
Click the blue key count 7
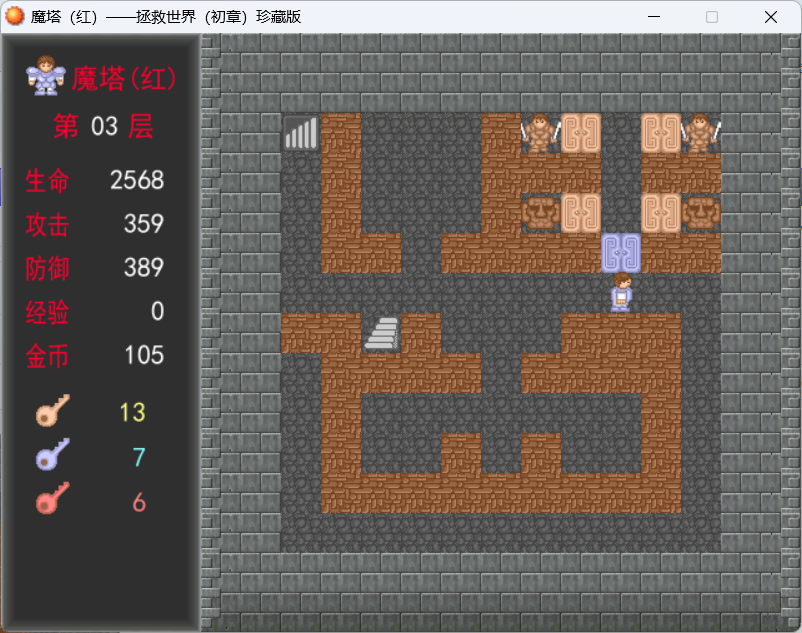point(139,457)
